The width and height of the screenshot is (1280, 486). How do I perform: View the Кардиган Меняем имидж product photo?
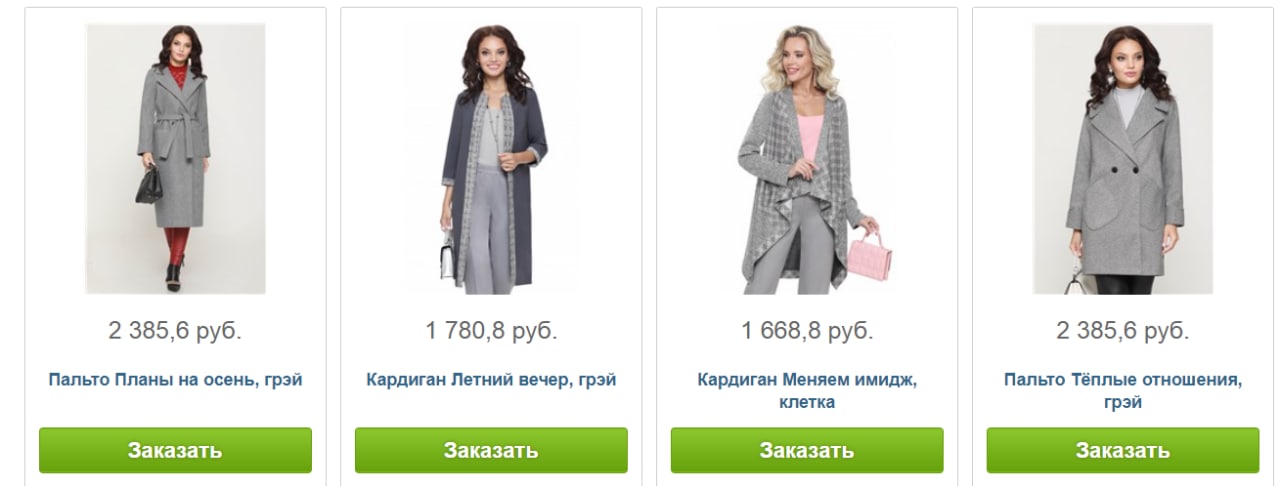(807, 159)
